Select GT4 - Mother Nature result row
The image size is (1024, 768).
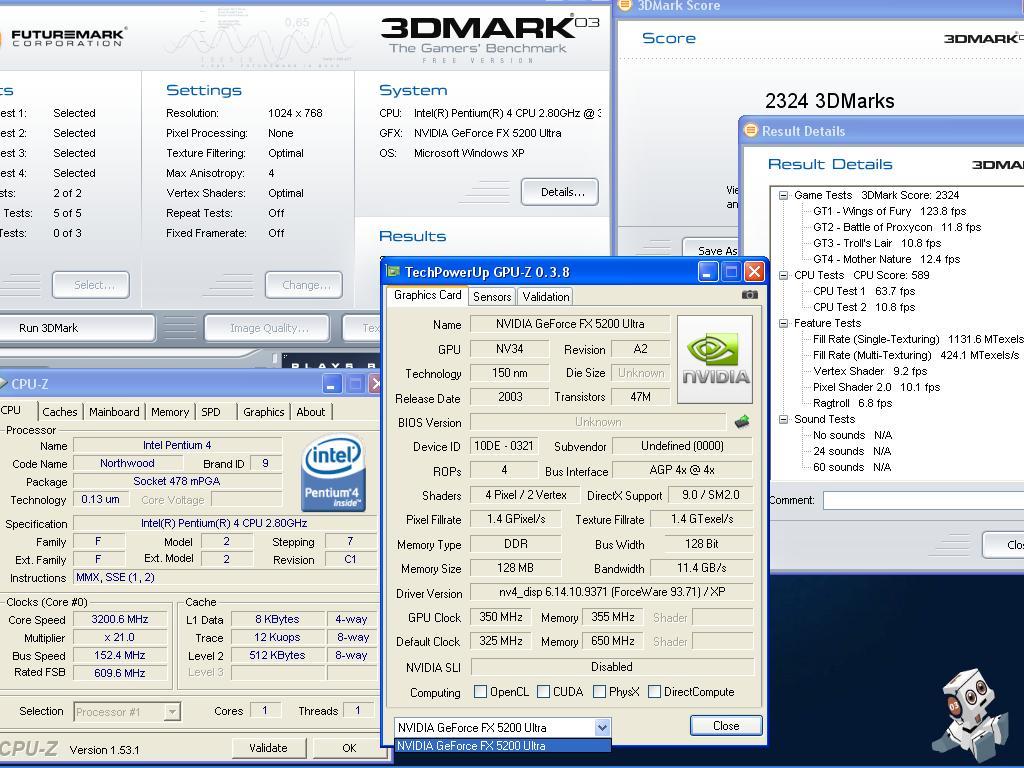[x=886, y=259]
